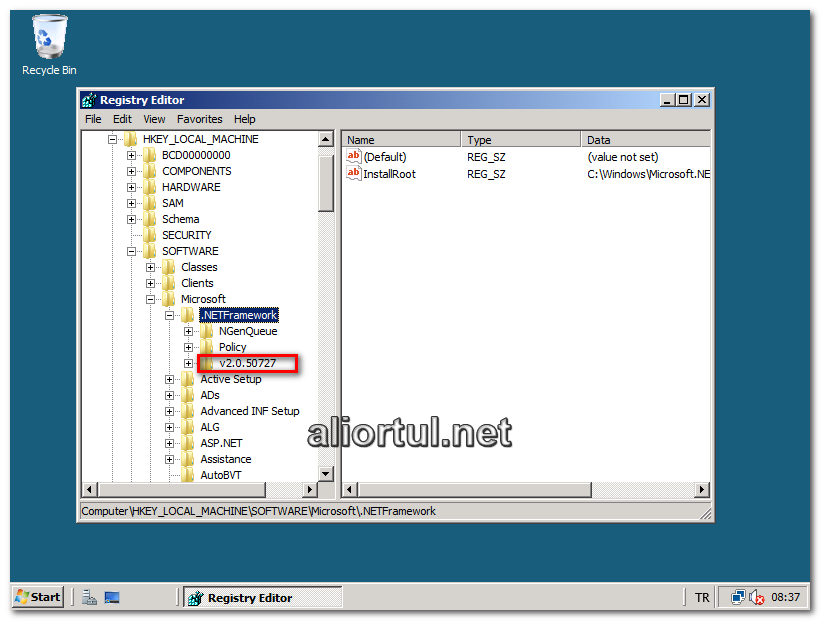Select the v2.0.50727 key

click(247, 363)
